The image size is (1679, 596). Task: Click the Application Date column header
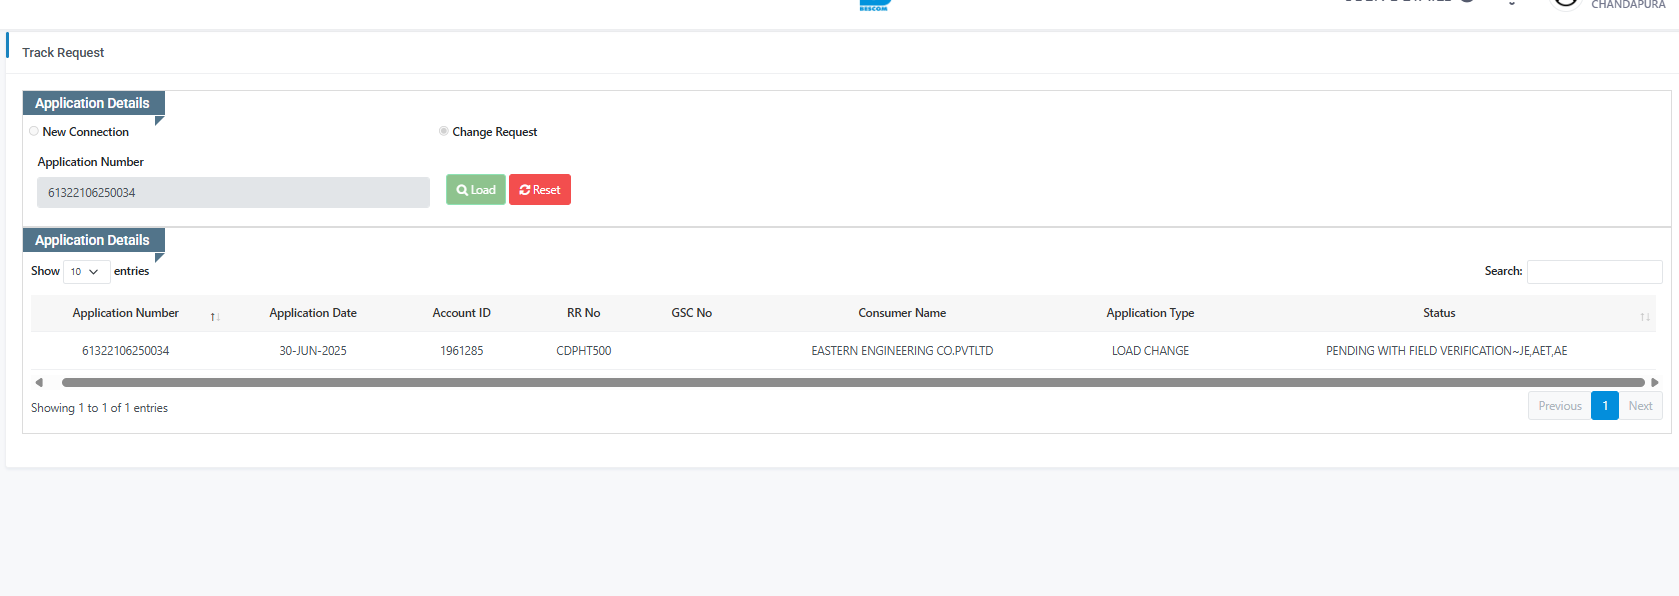tap(313, 313)
